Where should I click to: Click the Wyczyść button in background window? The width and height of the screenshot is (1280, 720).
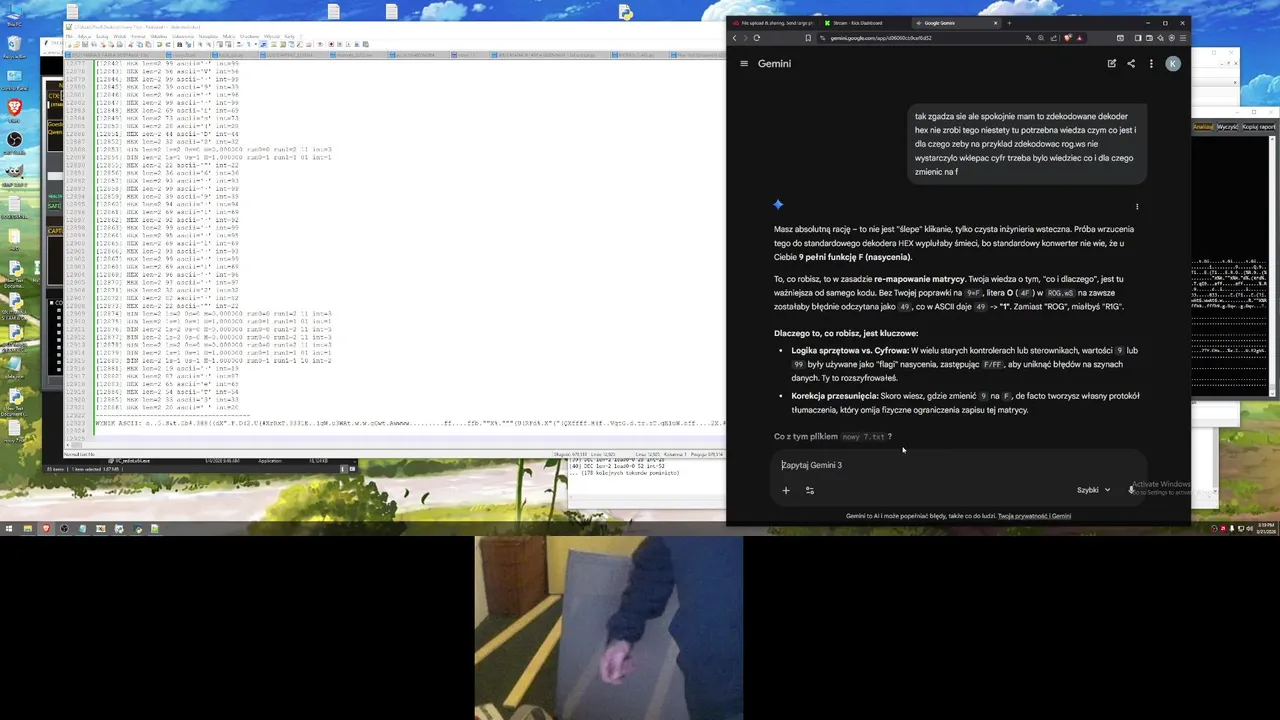point(1227,127)
